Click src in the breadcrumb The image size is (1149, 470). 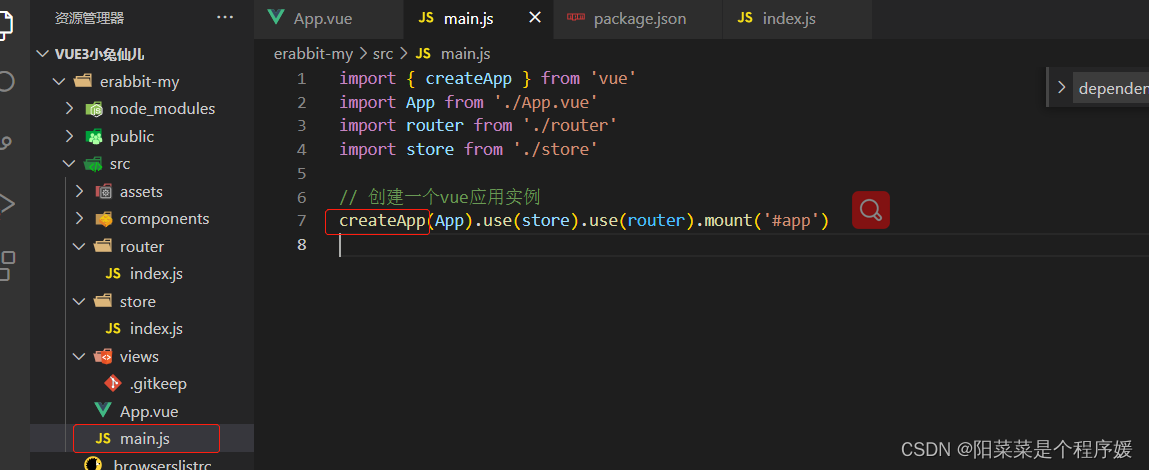coord(383,54)
